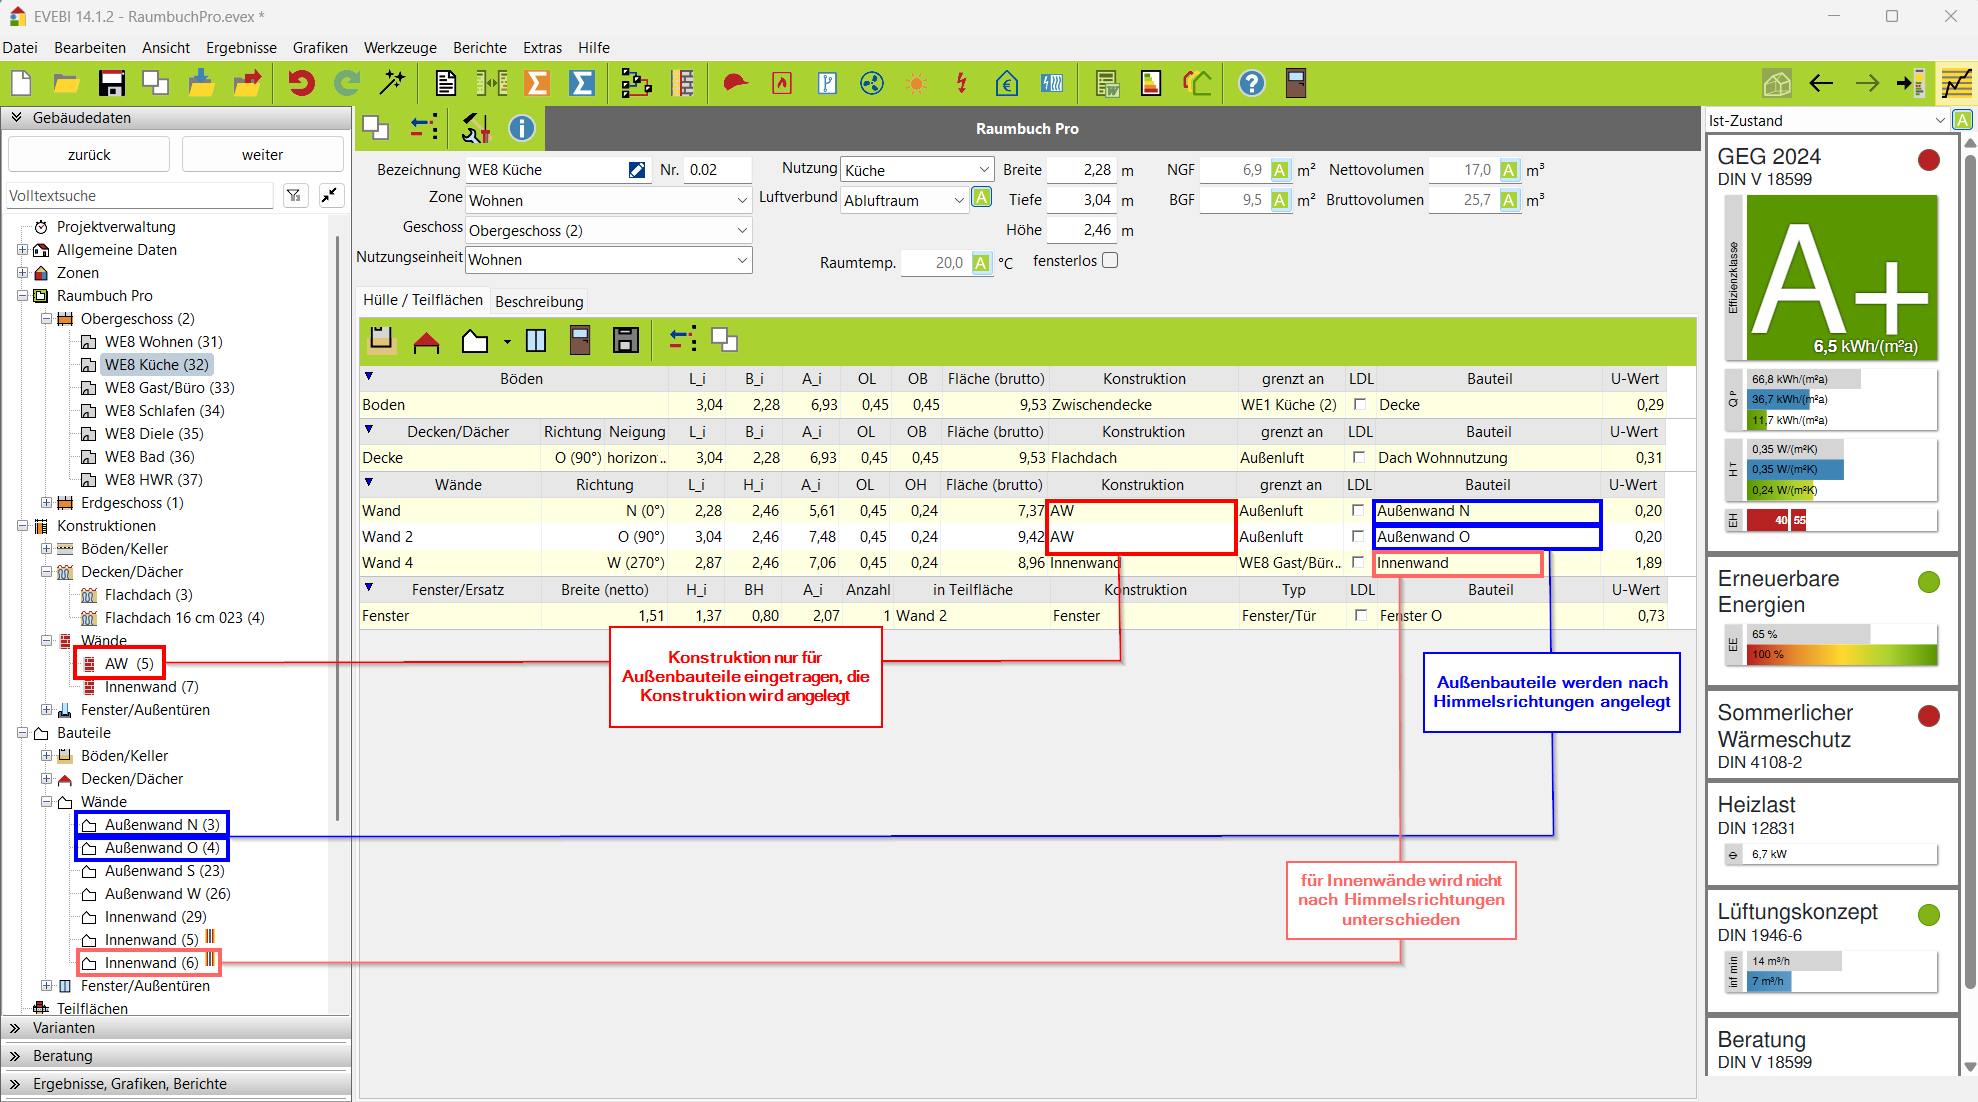Toggle LDL checkbox for Wand 2 row
The height and width of the screenshot is (1102, 1978).
click(1357, 537)
